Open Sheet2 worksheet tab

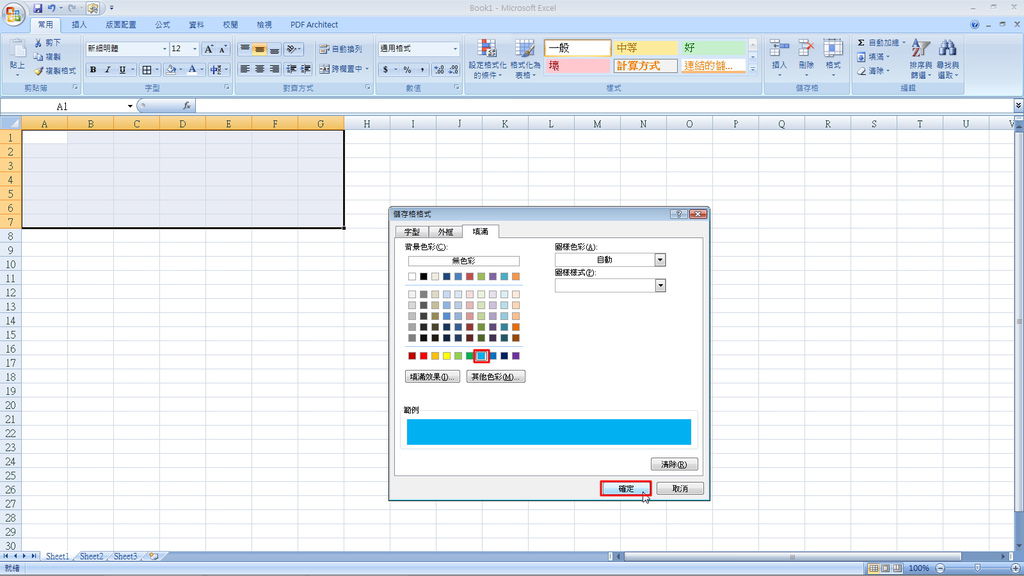click(91, 556)
